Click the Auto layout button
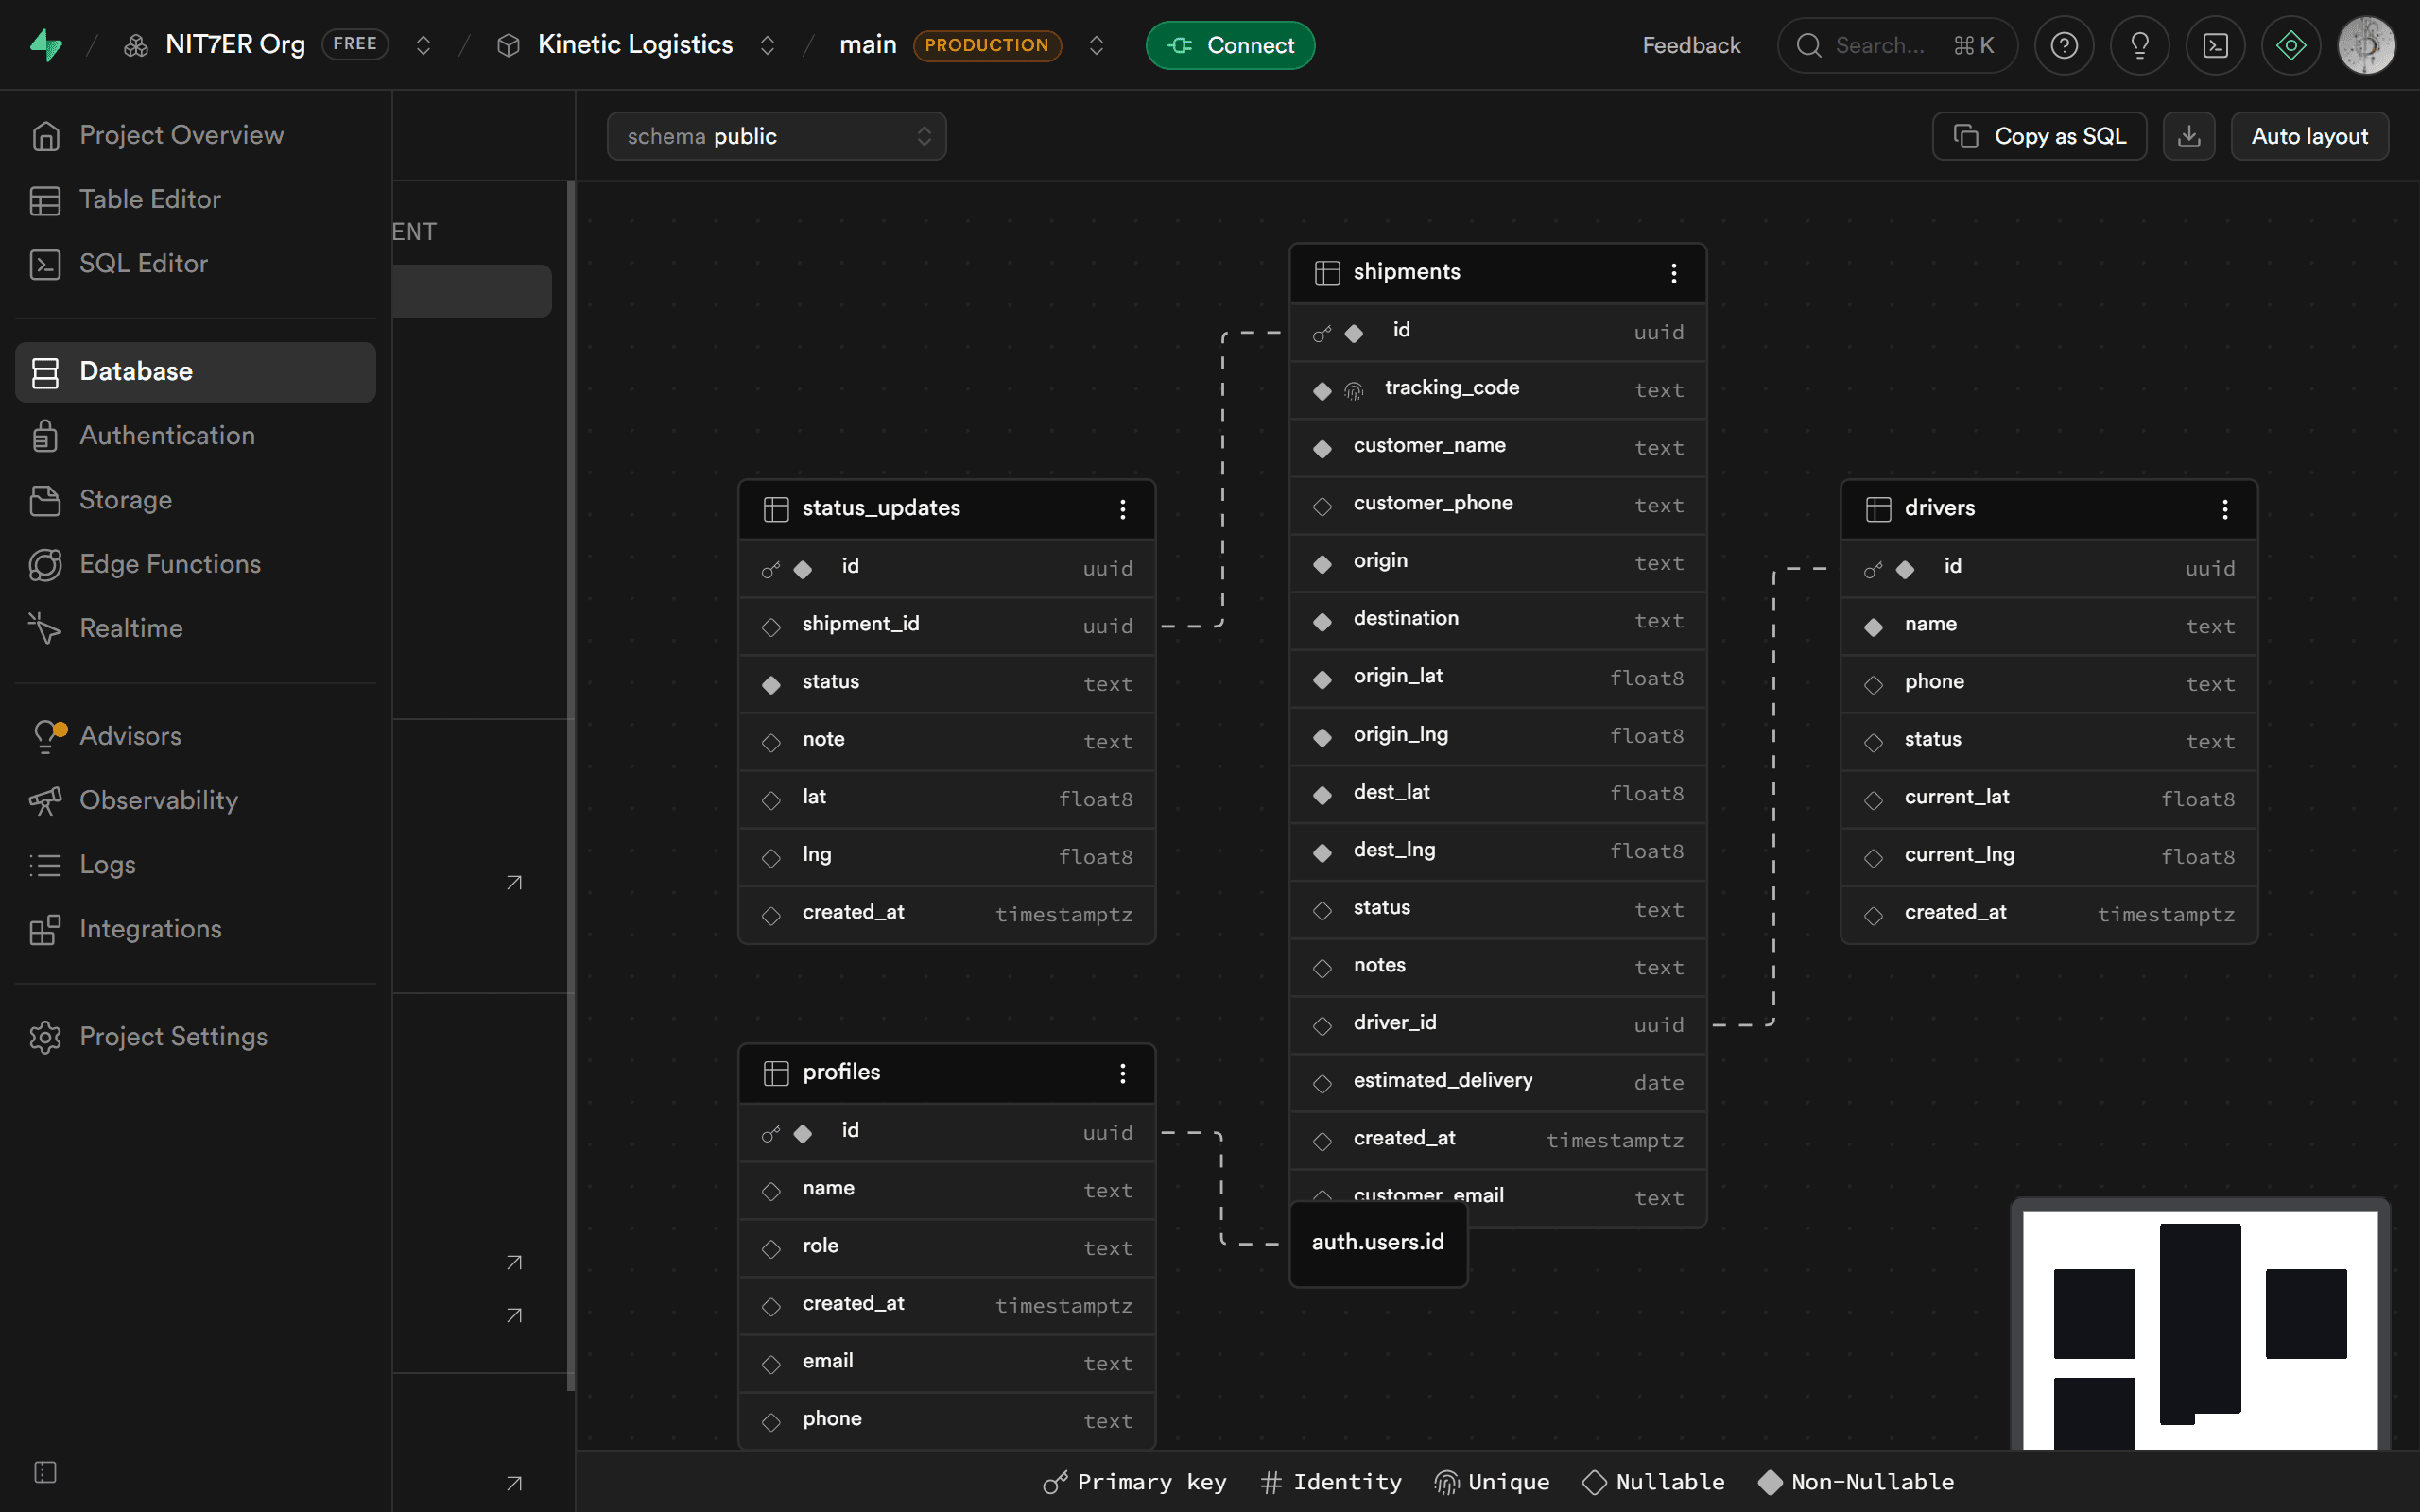 click(2309, 136)
